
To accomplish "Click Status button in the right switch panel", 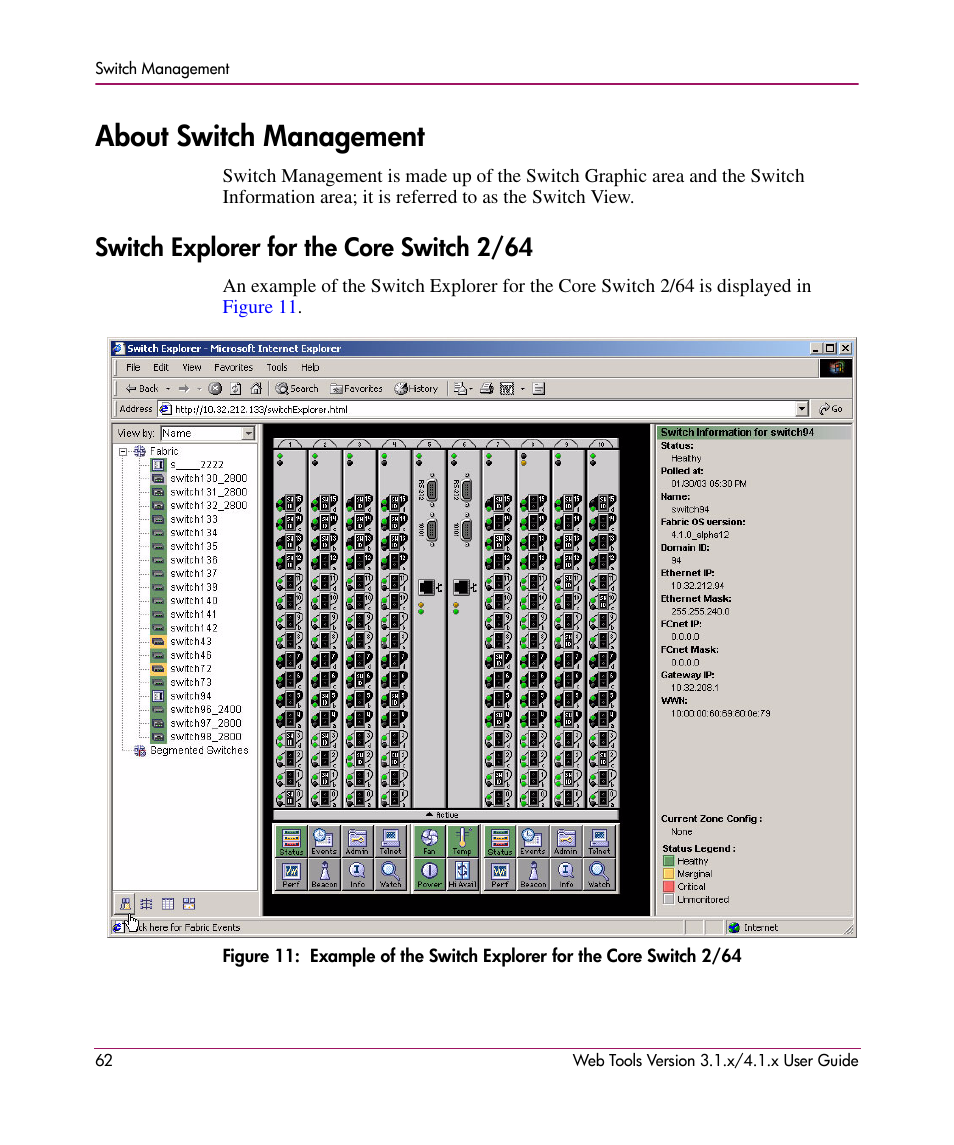I will (500, 841).
